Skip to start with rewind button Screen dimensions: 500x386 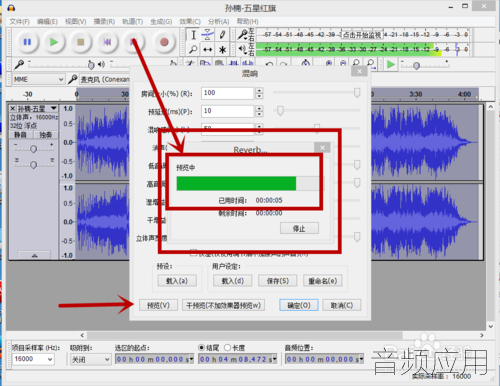pyautogui.click(x=107, y=42)
